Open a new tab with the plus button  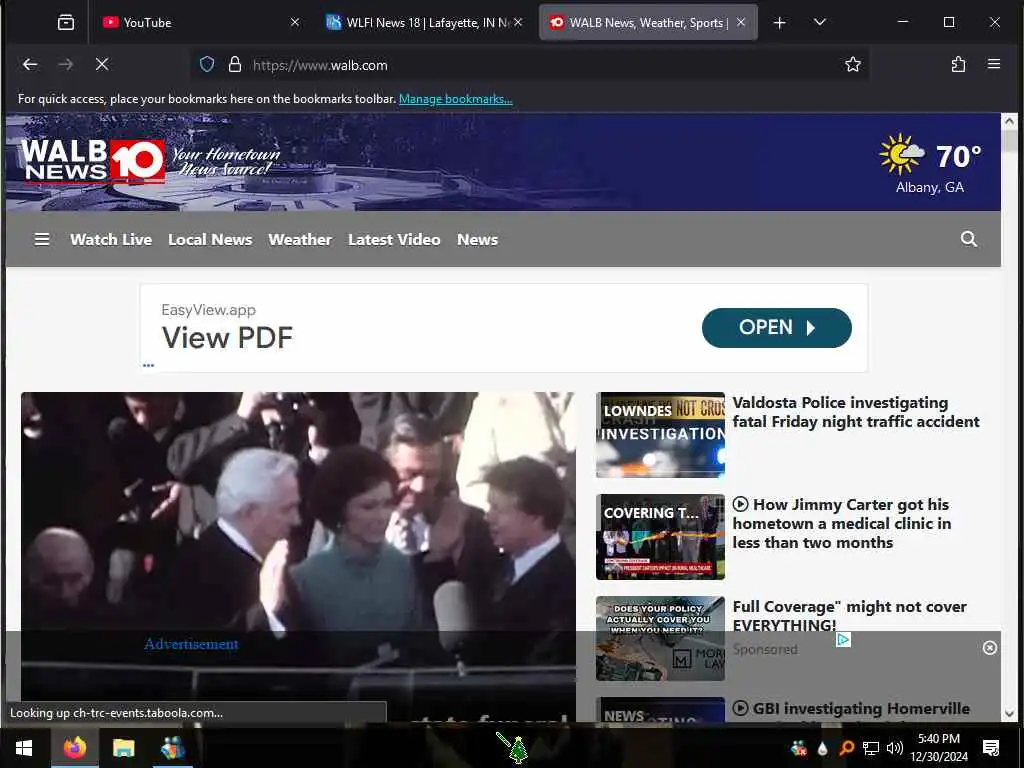tap(779, 23)
